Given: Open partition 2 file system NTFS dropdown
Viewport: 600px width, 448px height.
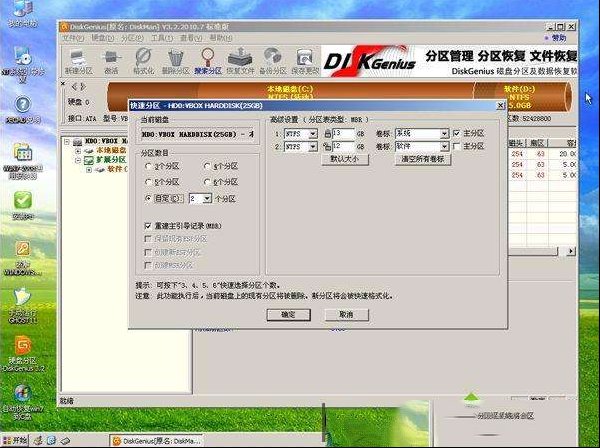Looking at the screenshot, I should point(313,147).
